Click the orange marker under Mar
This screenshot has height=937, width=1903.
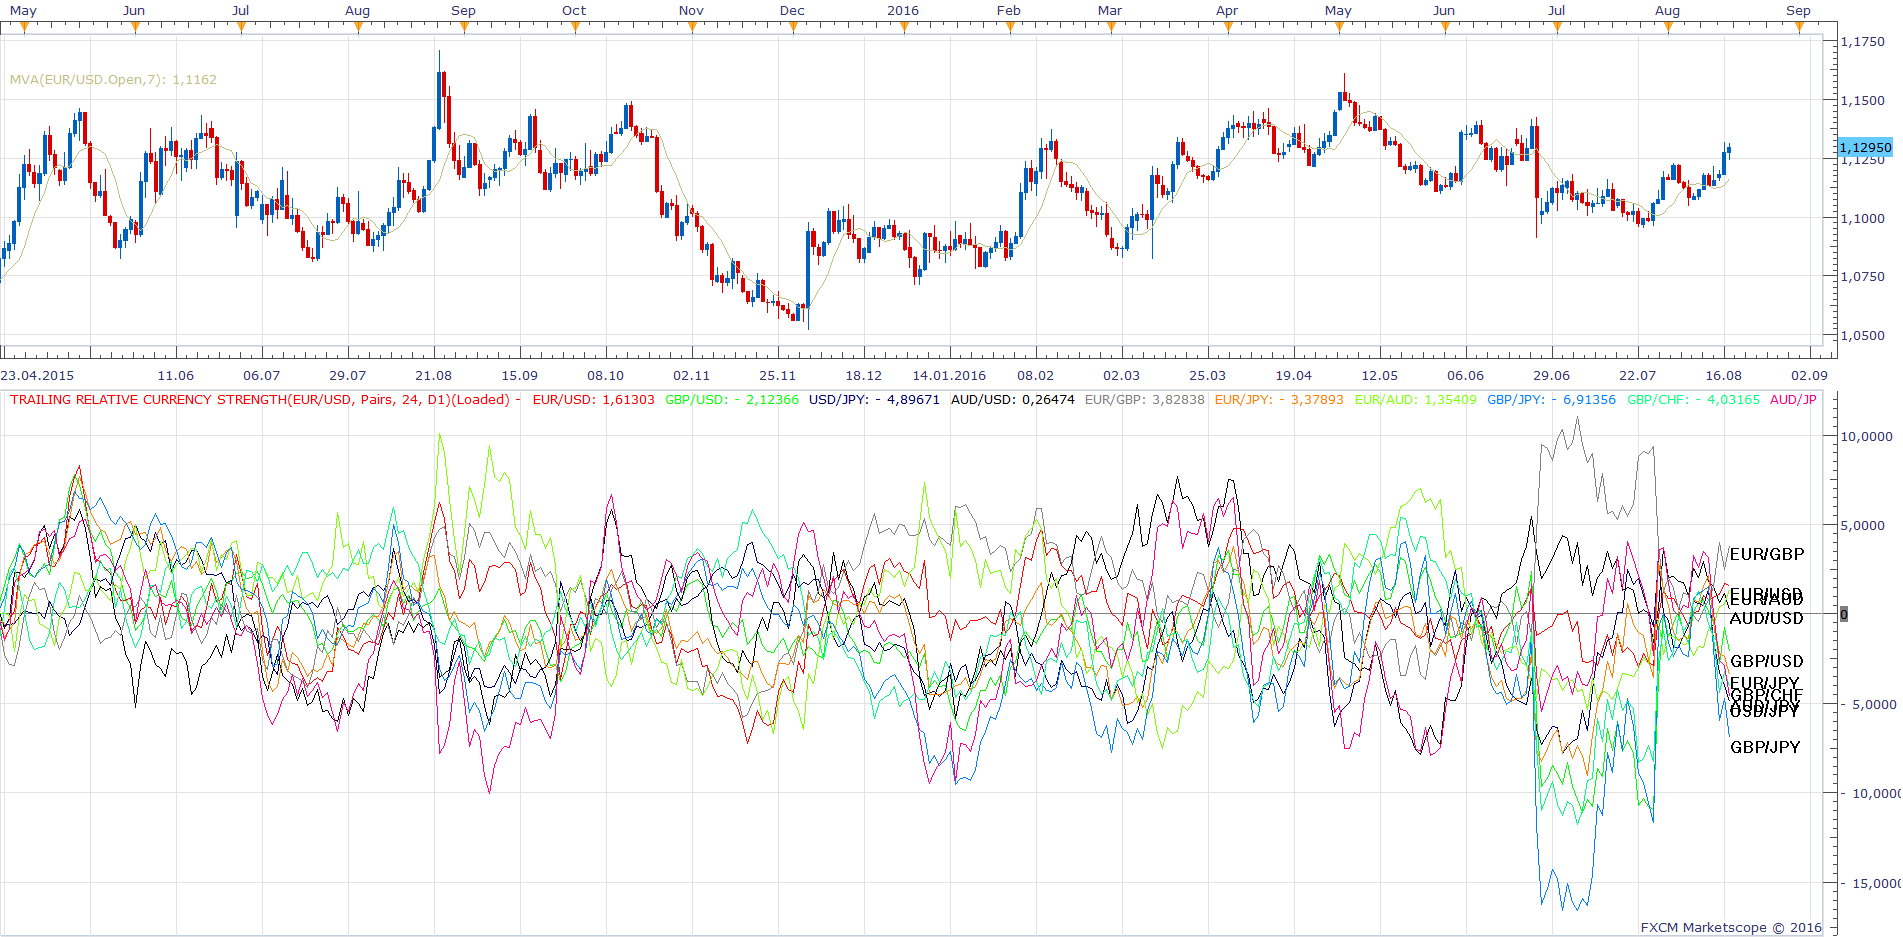(x=1112, y=28)
